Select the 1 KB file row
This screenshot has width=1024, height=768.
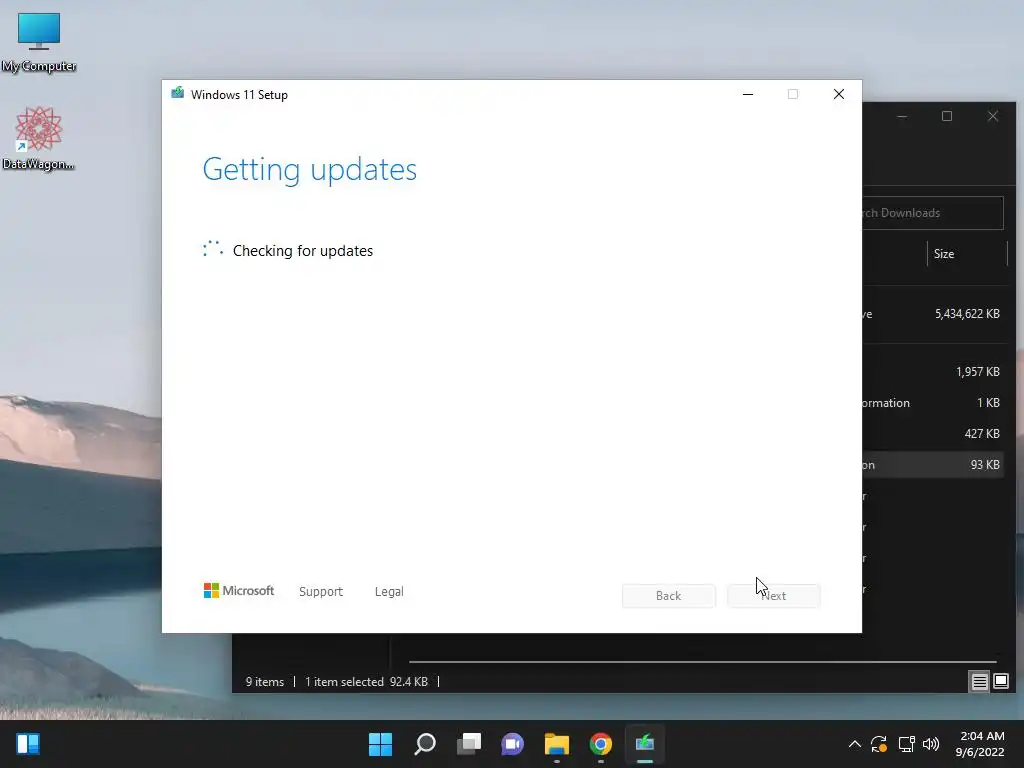933,403
